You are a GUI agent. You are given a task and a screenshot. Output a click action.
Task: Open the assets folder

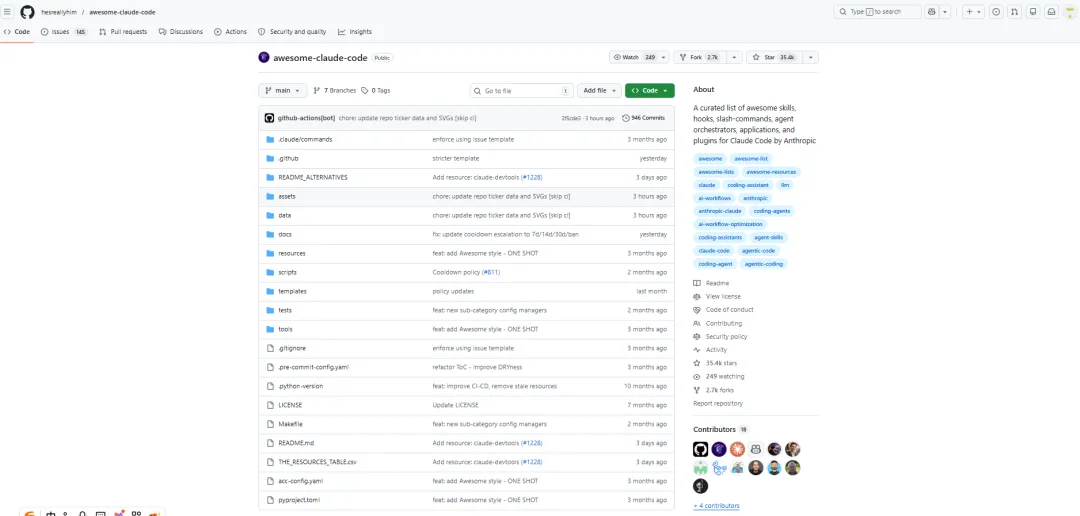287,196
